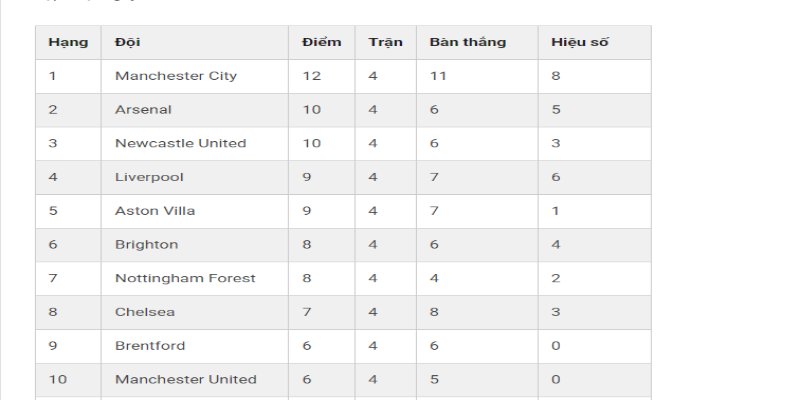Click the Manchester United team cell
Screen dimensions: 800x400
194,379
